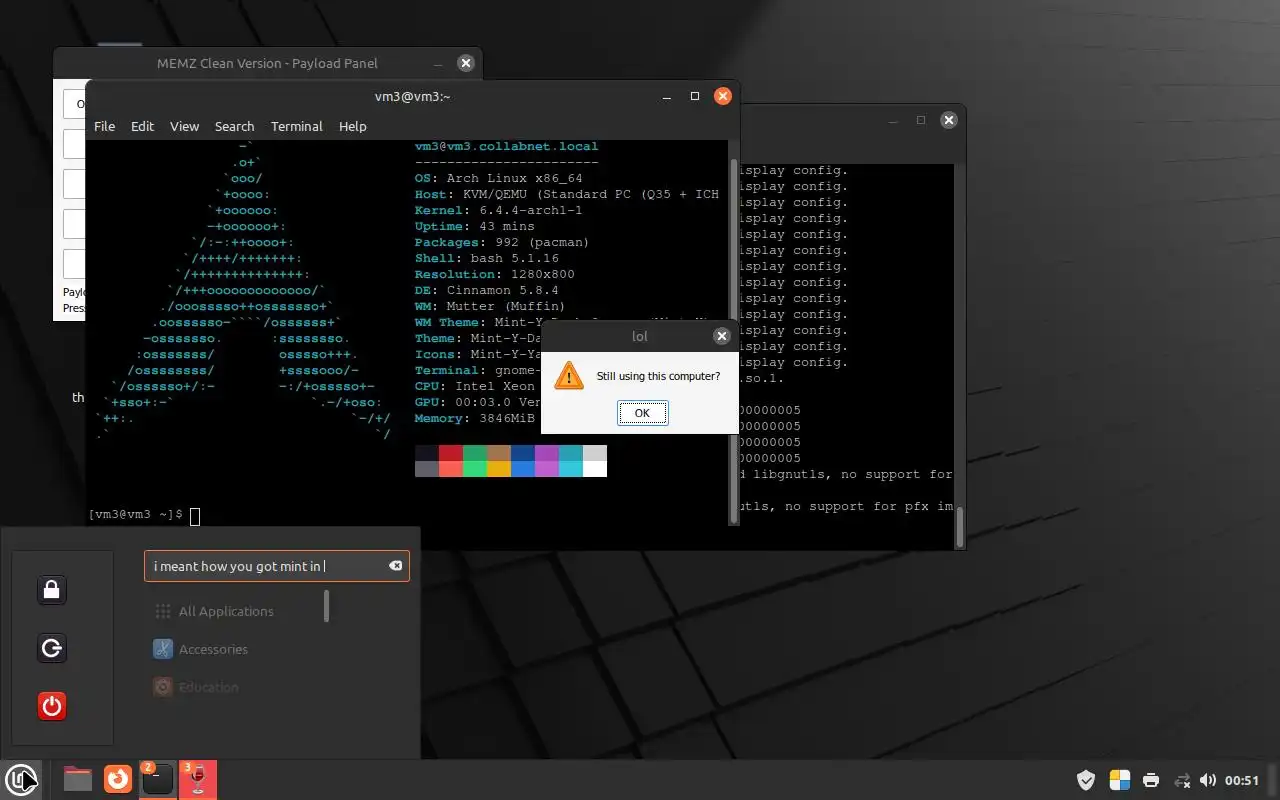
Task: Focus the menu search field
Action: point(277,566)
